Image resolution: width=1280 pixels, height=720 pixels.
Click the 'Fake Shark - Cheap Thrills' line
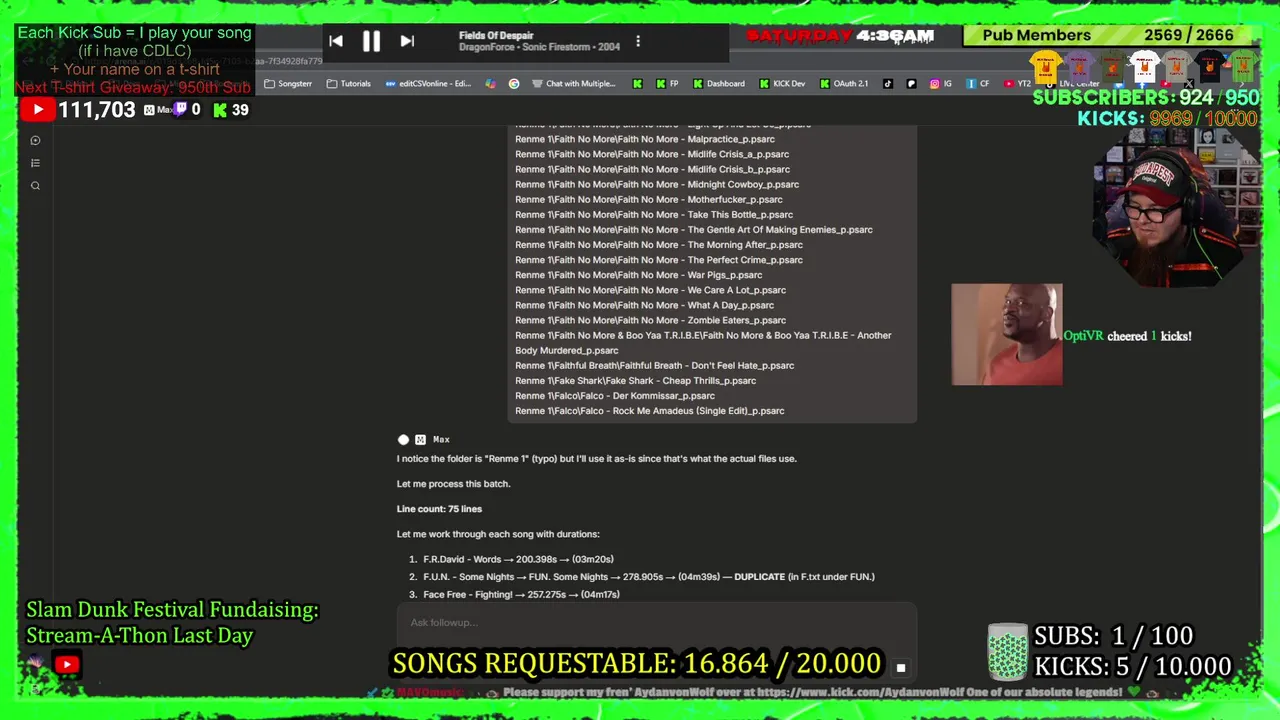(635, 381)
